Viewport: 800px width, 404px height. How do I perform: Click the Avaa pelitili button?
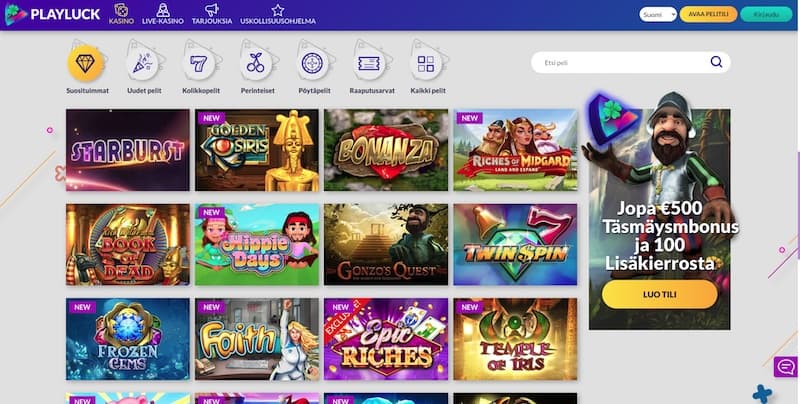click(x=708, y=14)
